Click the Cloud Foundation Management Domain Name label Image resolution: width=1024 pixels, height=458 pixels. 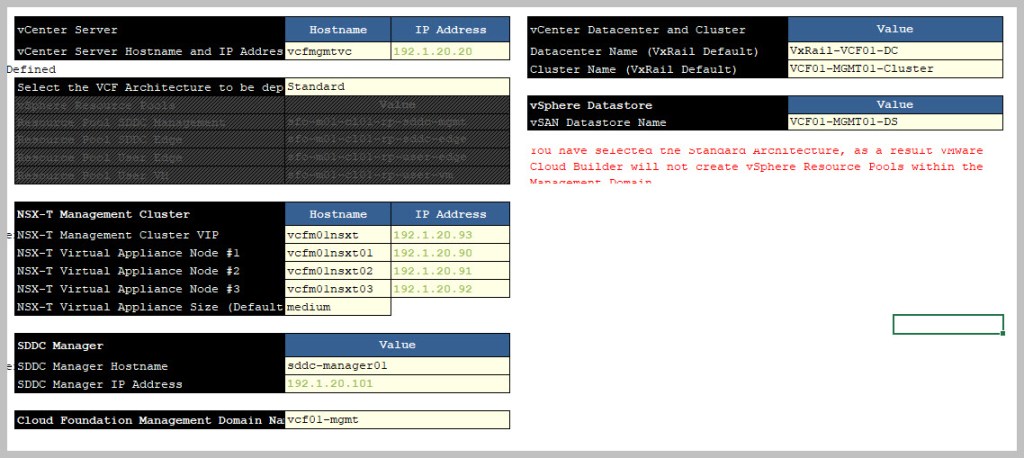coord(150,419)
